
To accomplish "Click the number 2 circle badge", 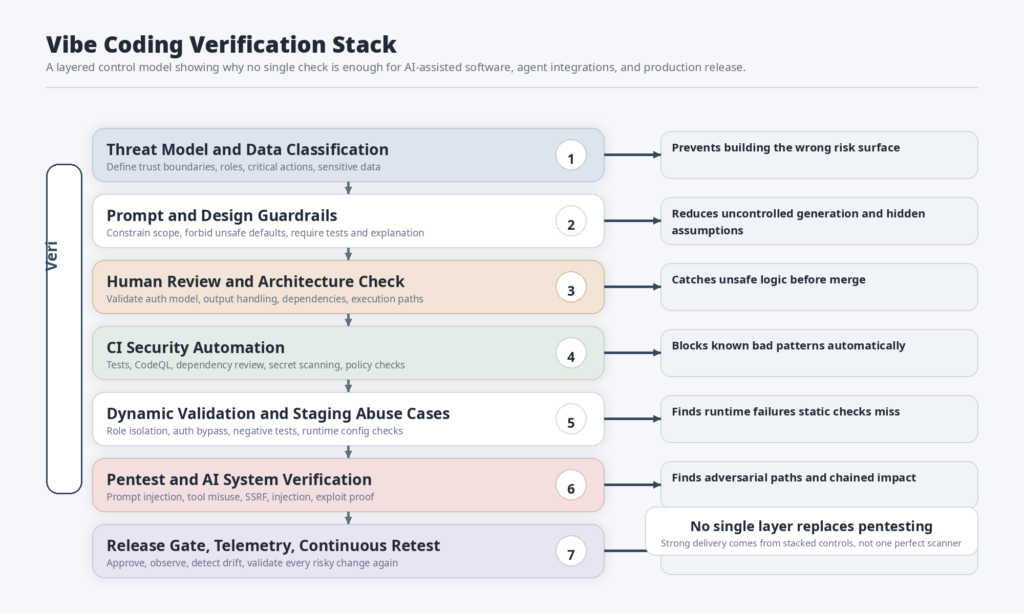I will coord(571,222).
